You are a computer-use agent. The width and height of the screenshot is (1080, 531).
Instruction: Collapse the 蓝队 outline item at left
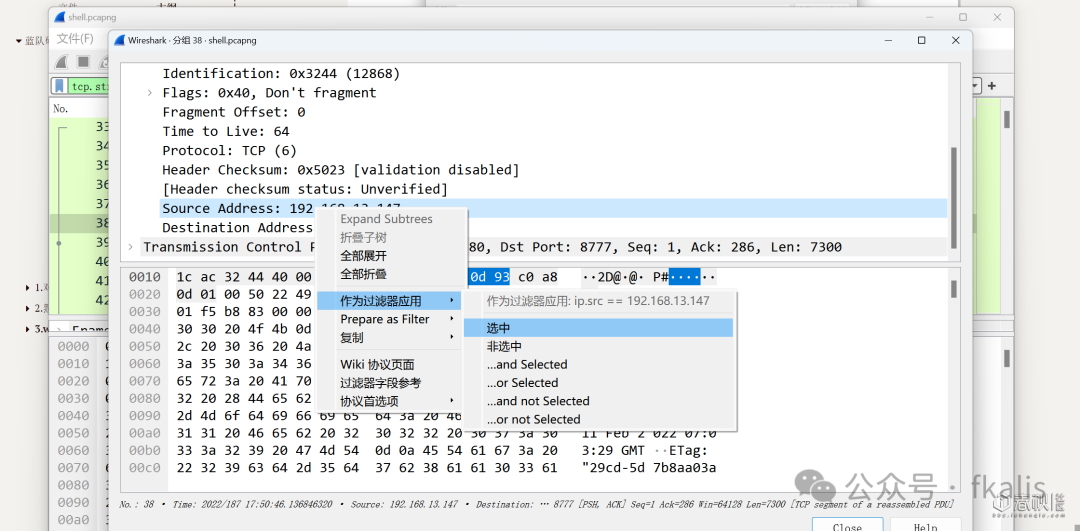(19, 41)
